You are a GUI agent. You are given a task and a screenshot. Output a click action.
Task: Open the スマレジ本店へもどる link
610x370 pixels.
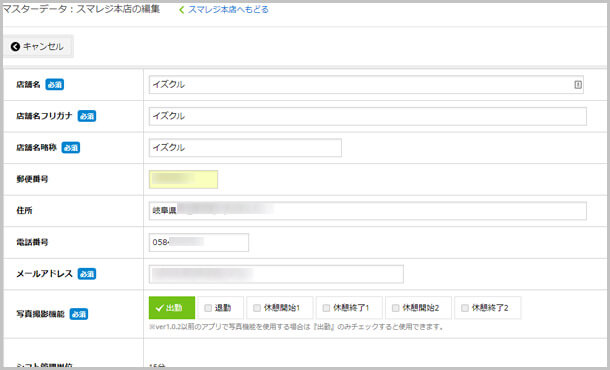coord(228,10)
